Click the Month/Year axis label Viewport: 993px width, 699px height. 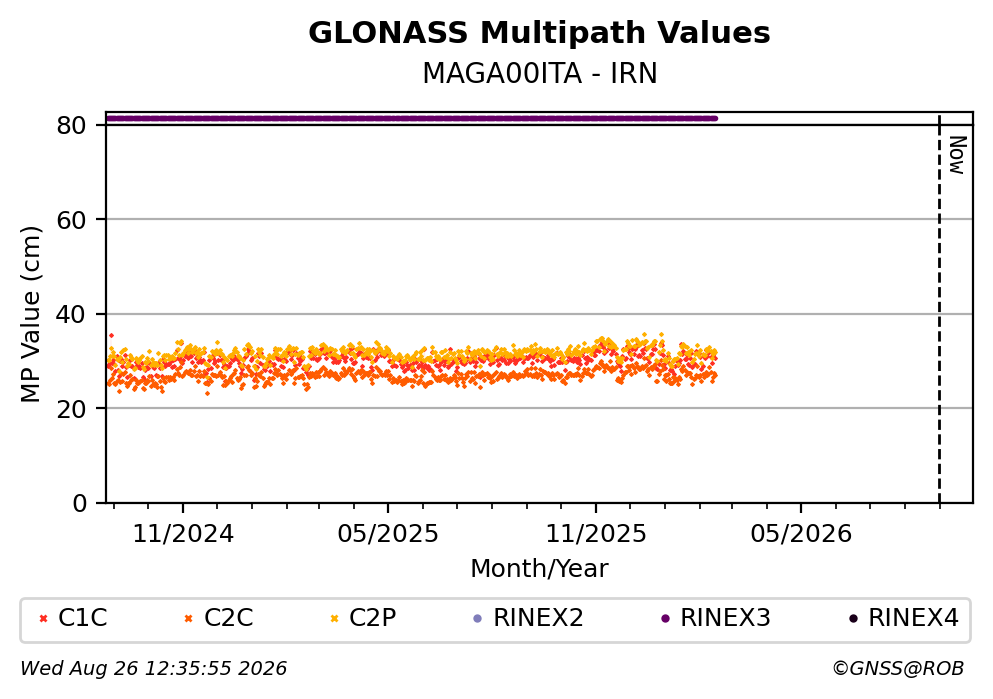click(x=539, y=569)
